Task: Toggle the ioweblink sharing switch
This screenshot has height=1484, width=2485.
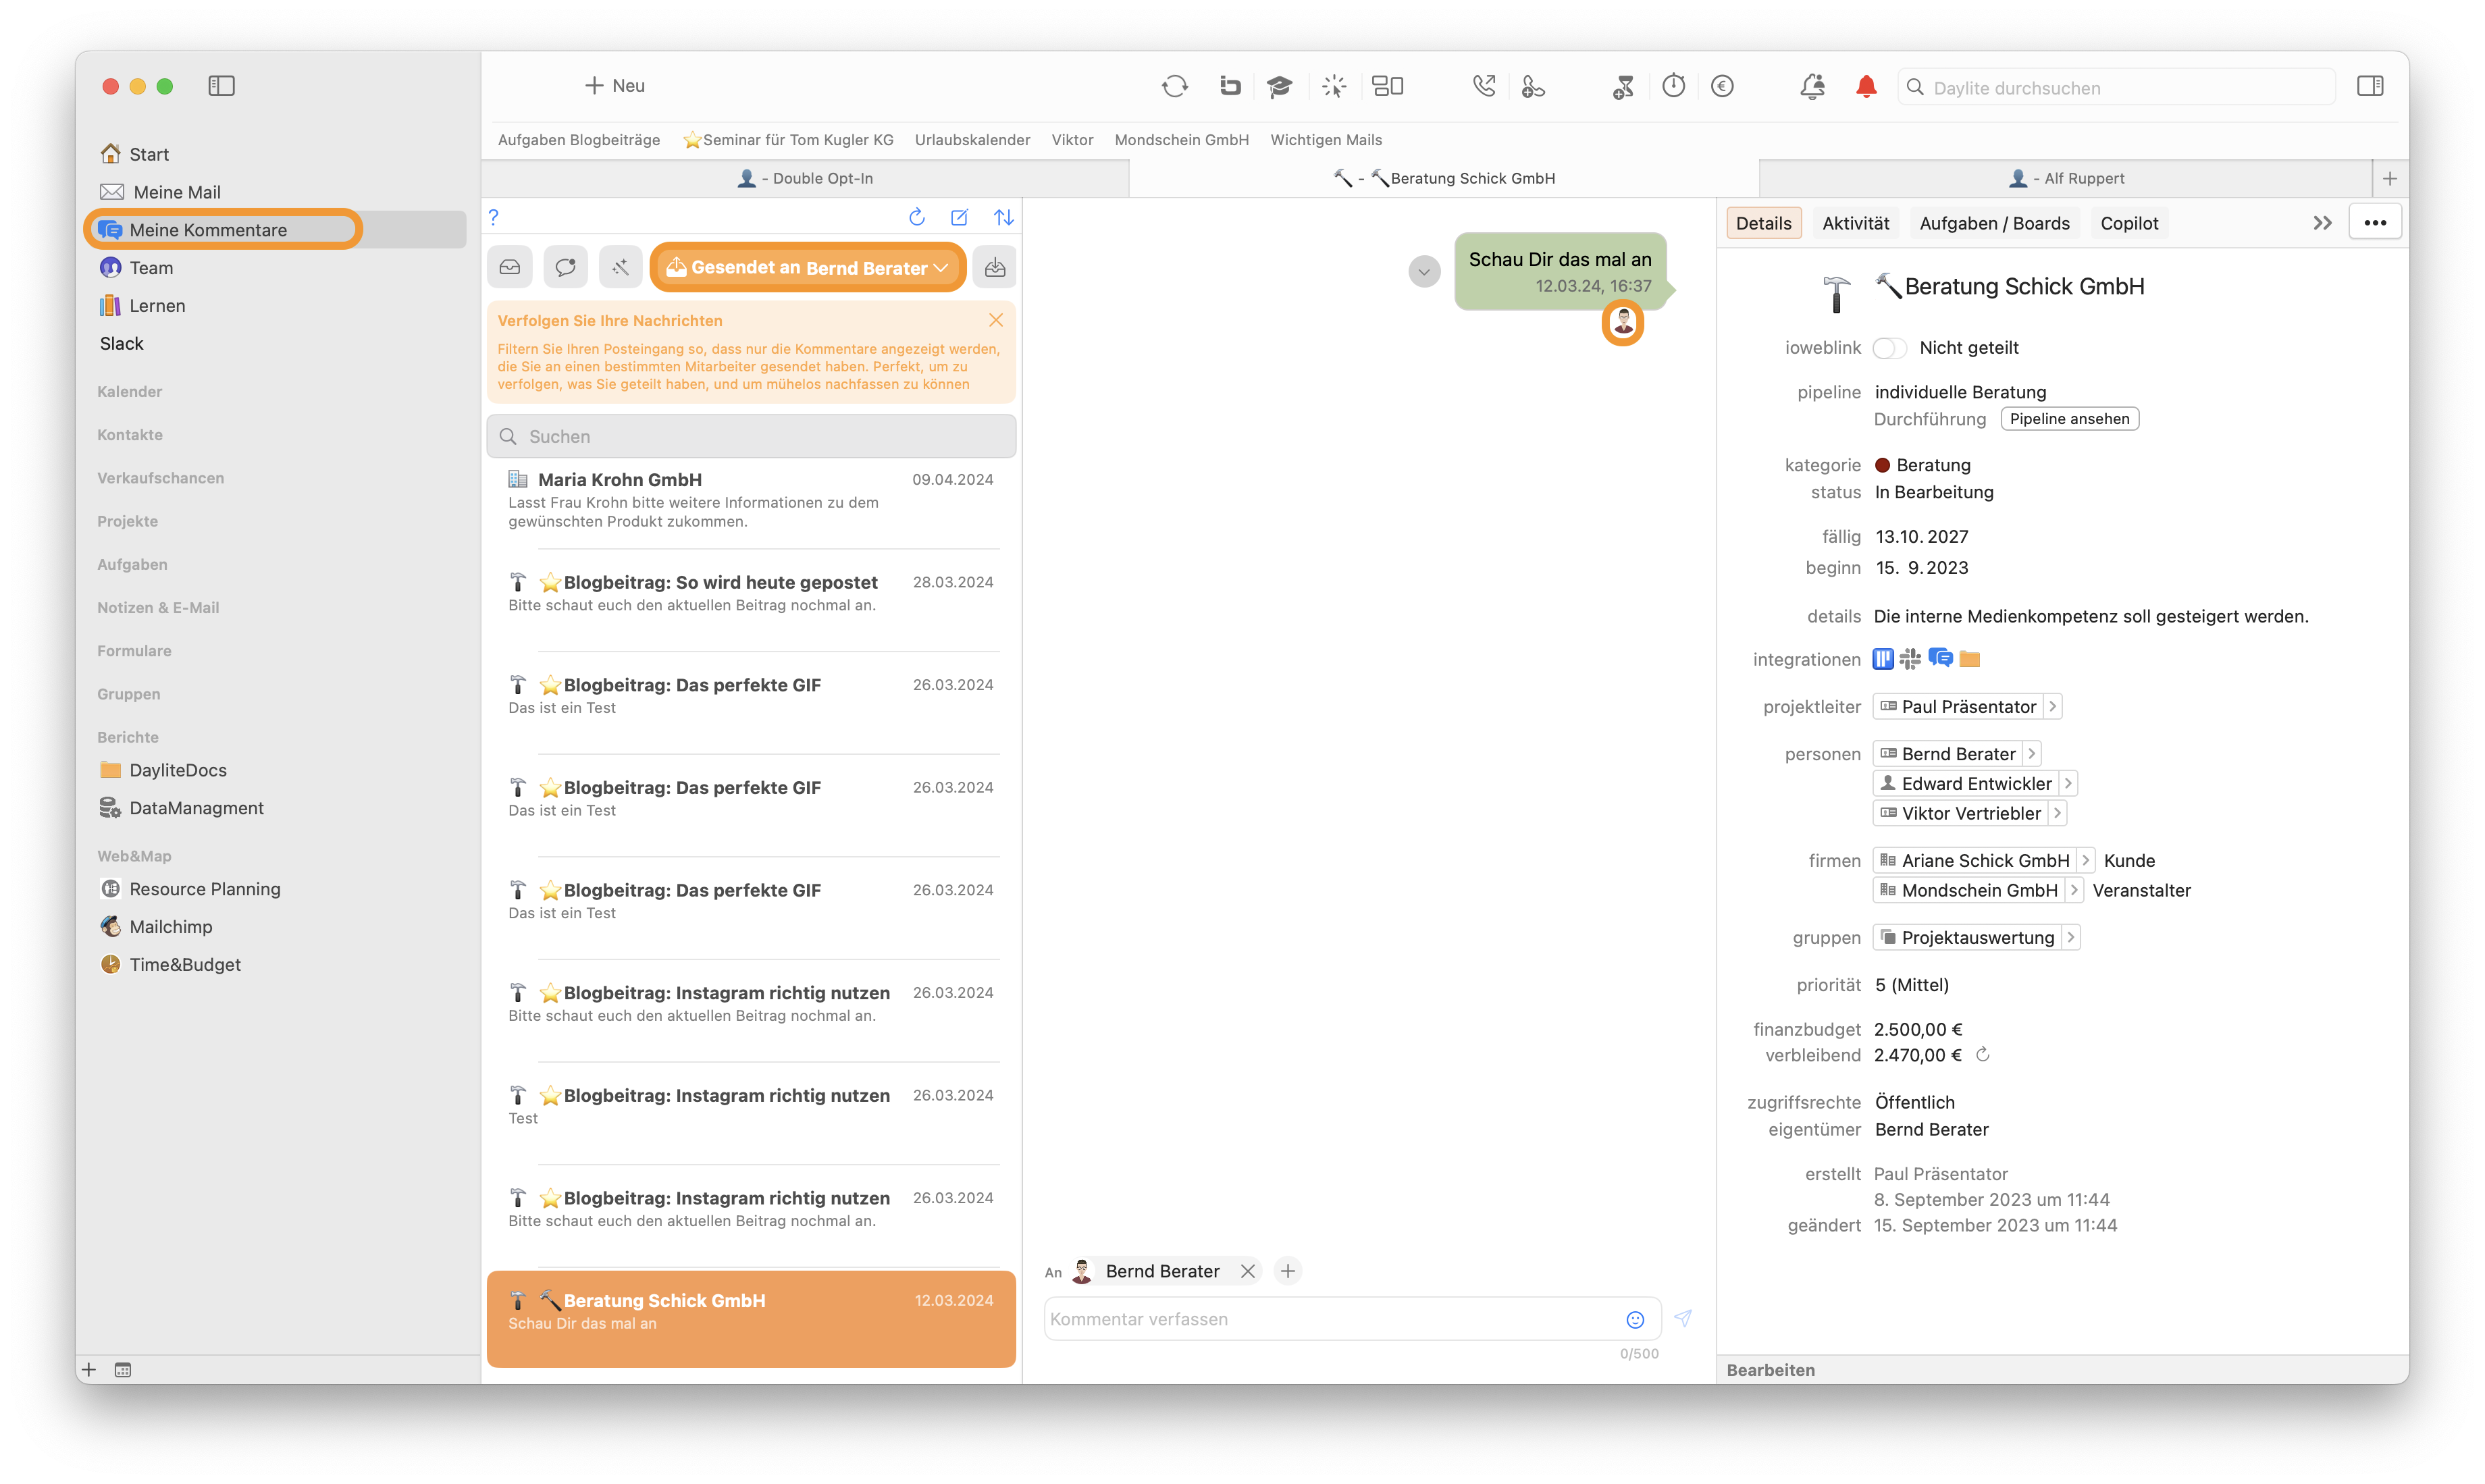Action: coord(1889,348)
